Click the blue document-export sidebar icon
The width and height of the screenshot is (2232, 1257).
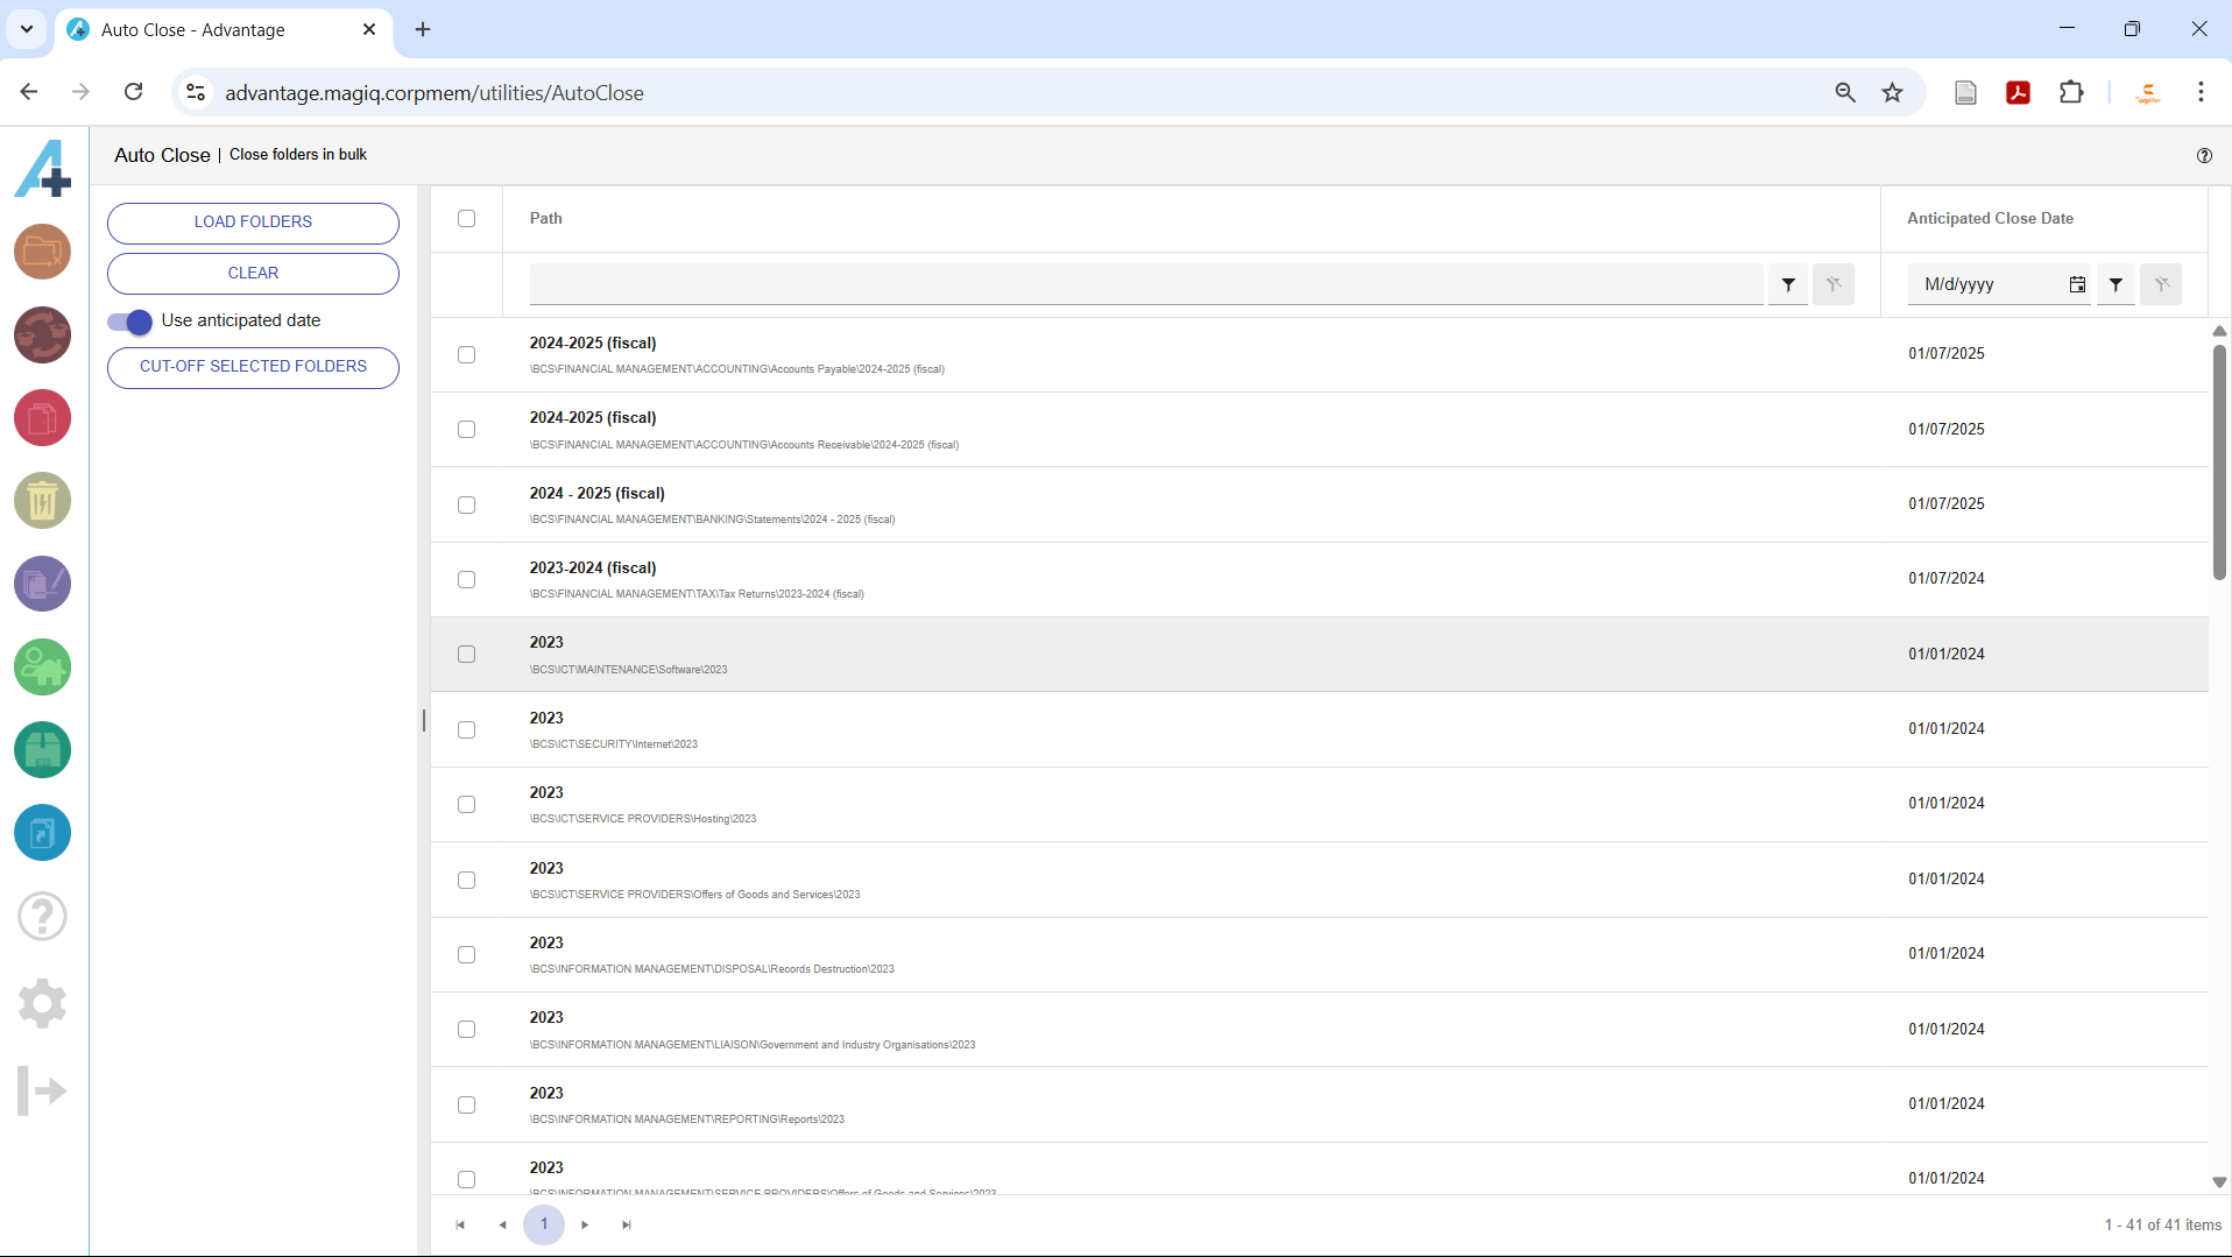[42, 832]
